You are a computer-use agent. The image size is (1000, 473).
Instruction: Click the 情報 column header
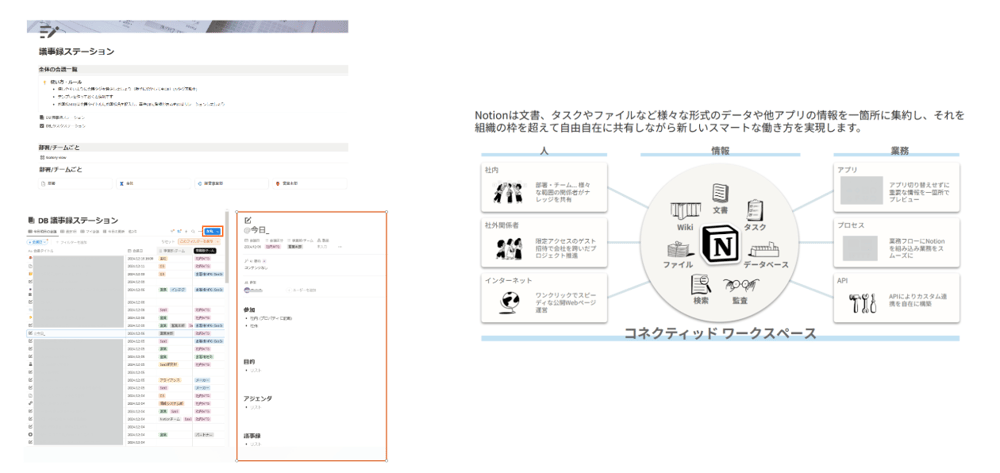(x=720, y=150)
